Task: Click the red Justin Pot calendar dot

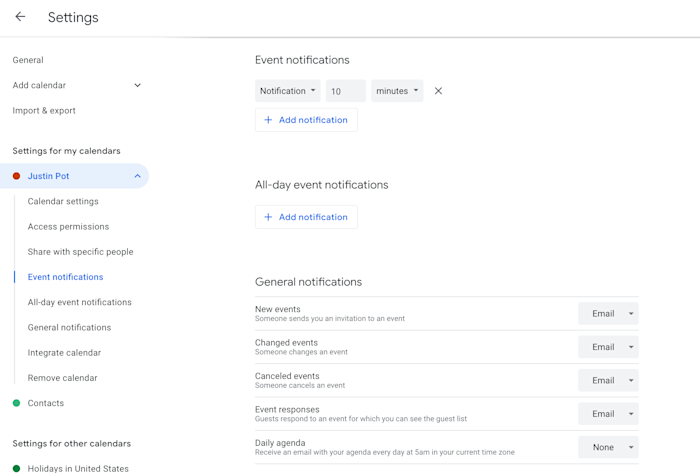Action: click(16, 176)
